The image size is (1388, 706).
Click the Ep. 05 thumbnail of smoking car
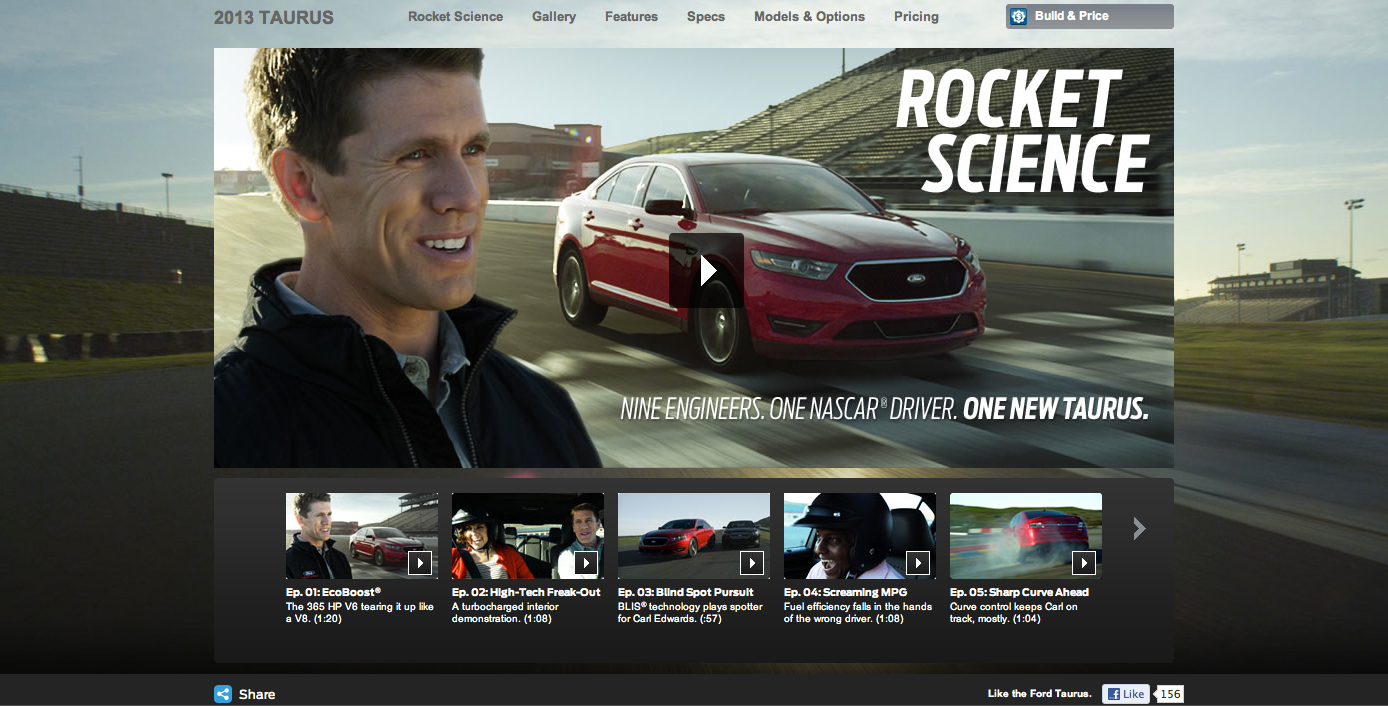[x=1026, y=536]
